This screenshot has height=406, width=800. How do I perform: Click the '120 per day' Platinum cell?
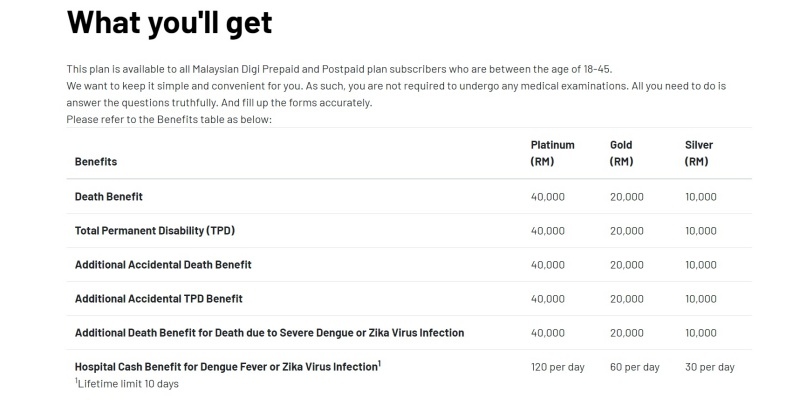coord(558,367)
